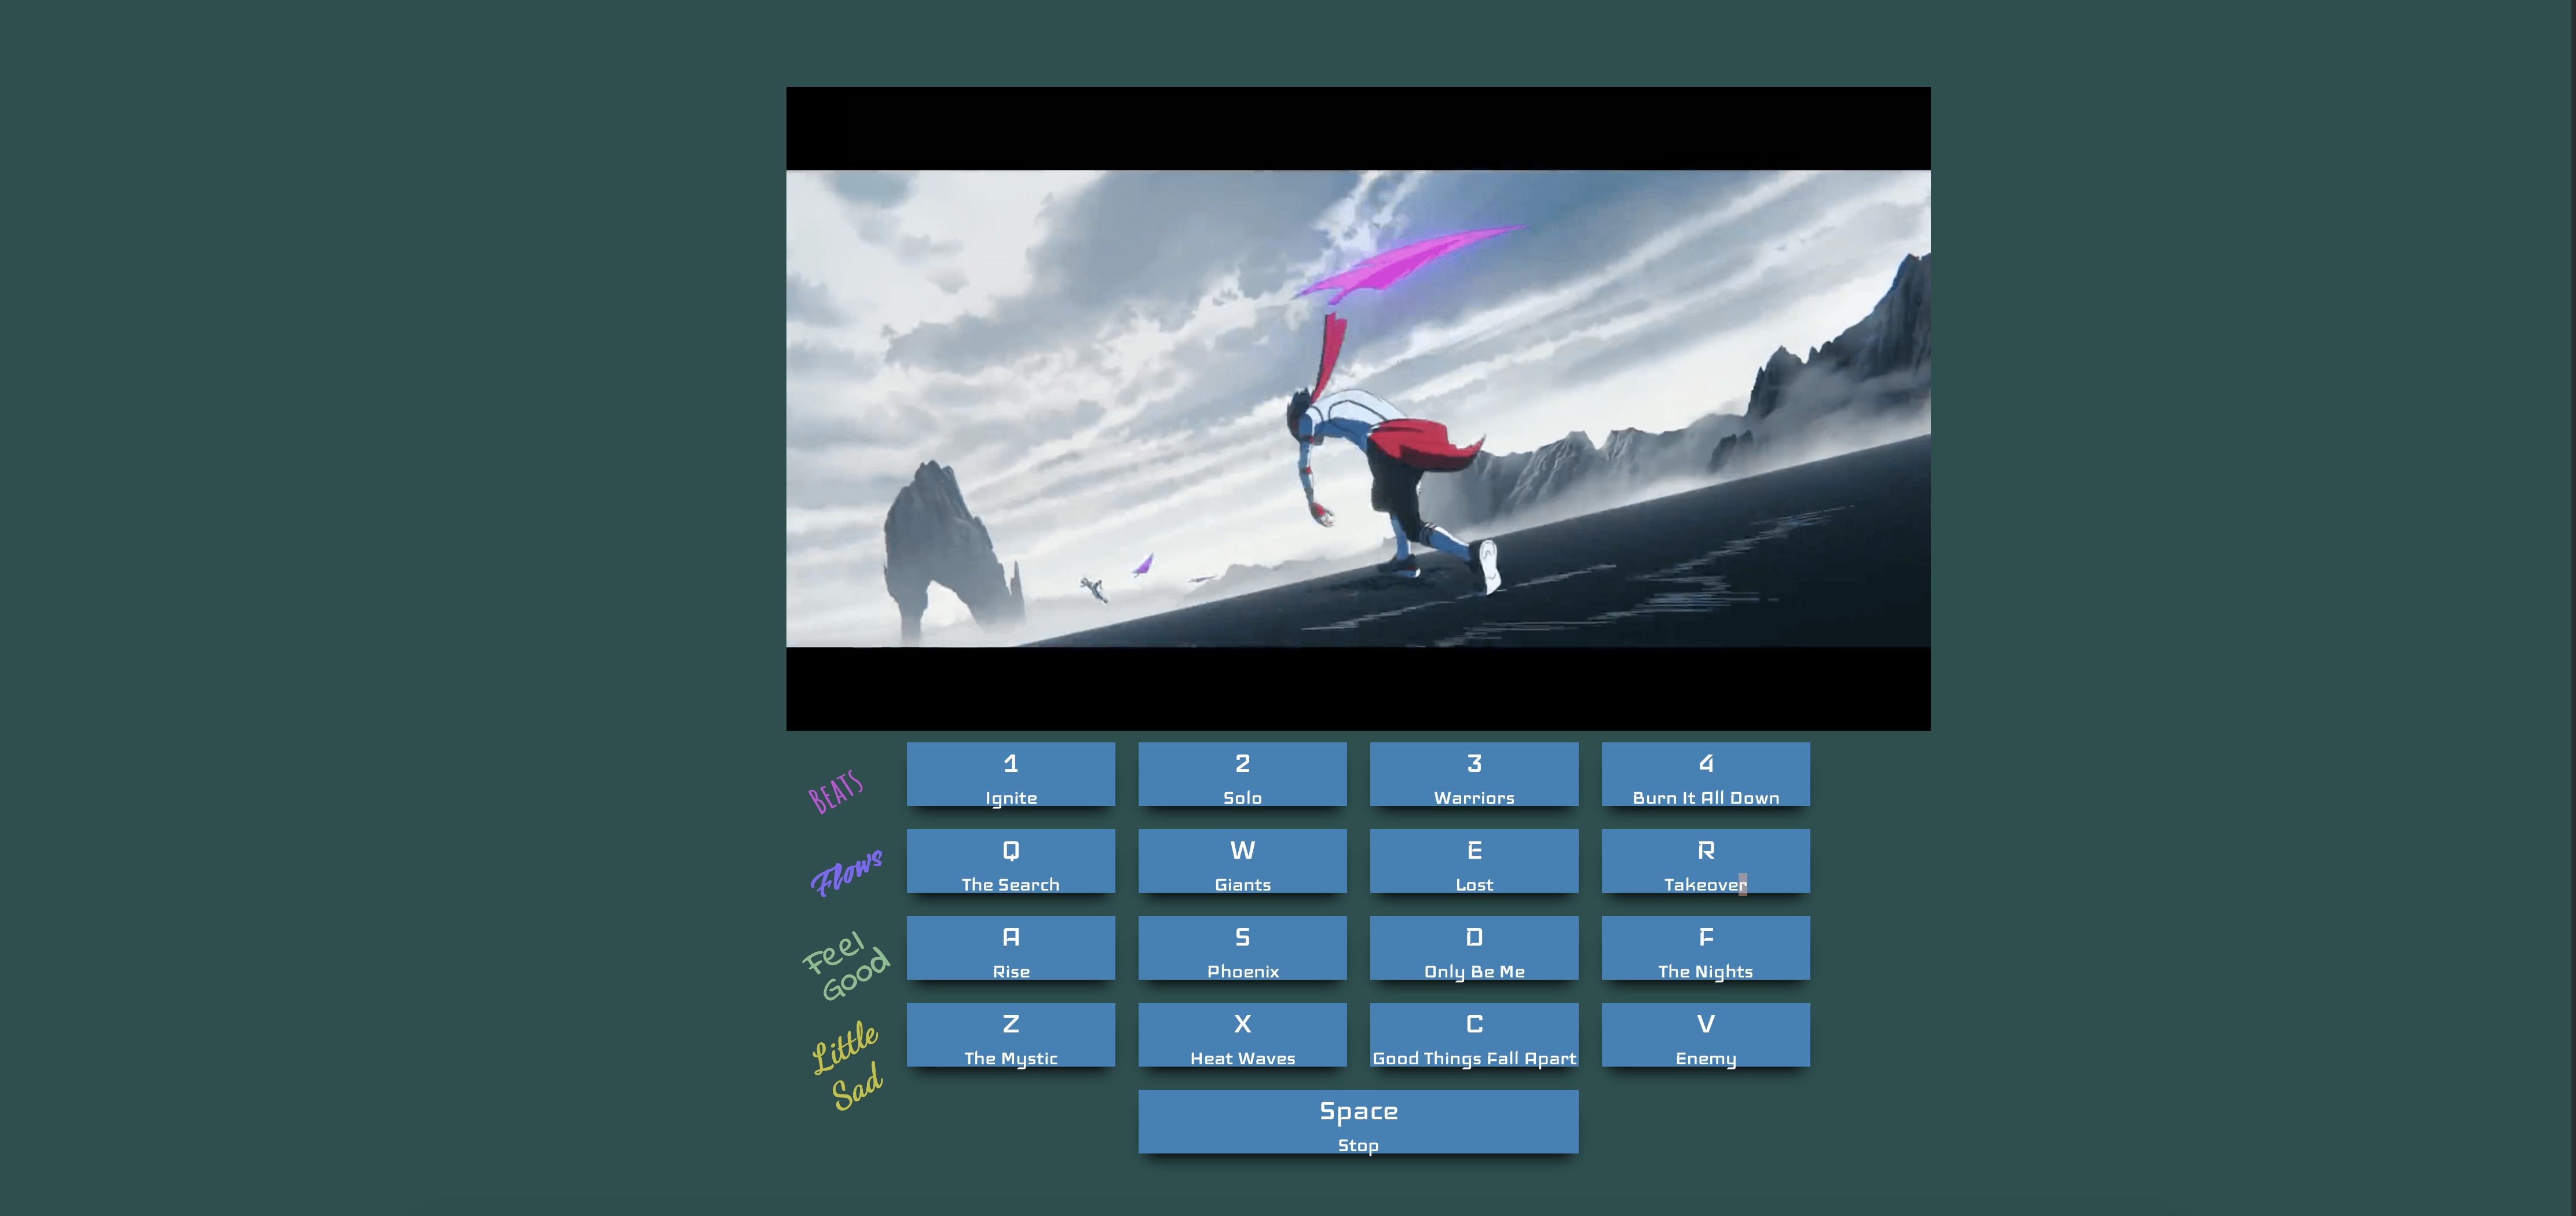Start "Burn It All Down" beat
This screenshot has width=2576, height=1216.
point(1706,775)
